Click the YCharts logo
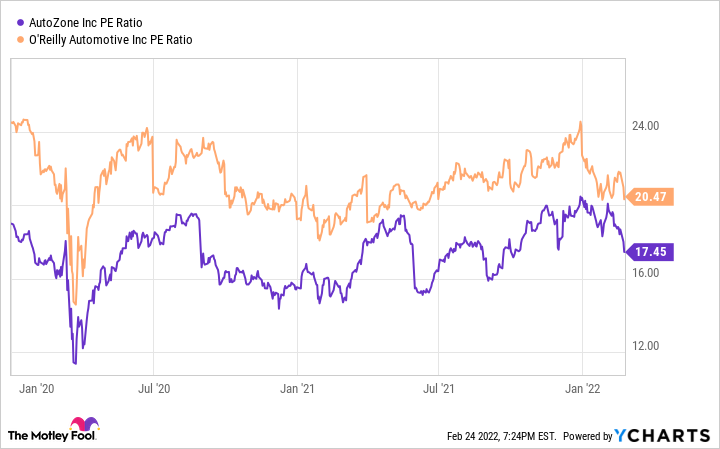Image resolution: width=720 pixels, height=449 pixels. (x=661, y=435)
